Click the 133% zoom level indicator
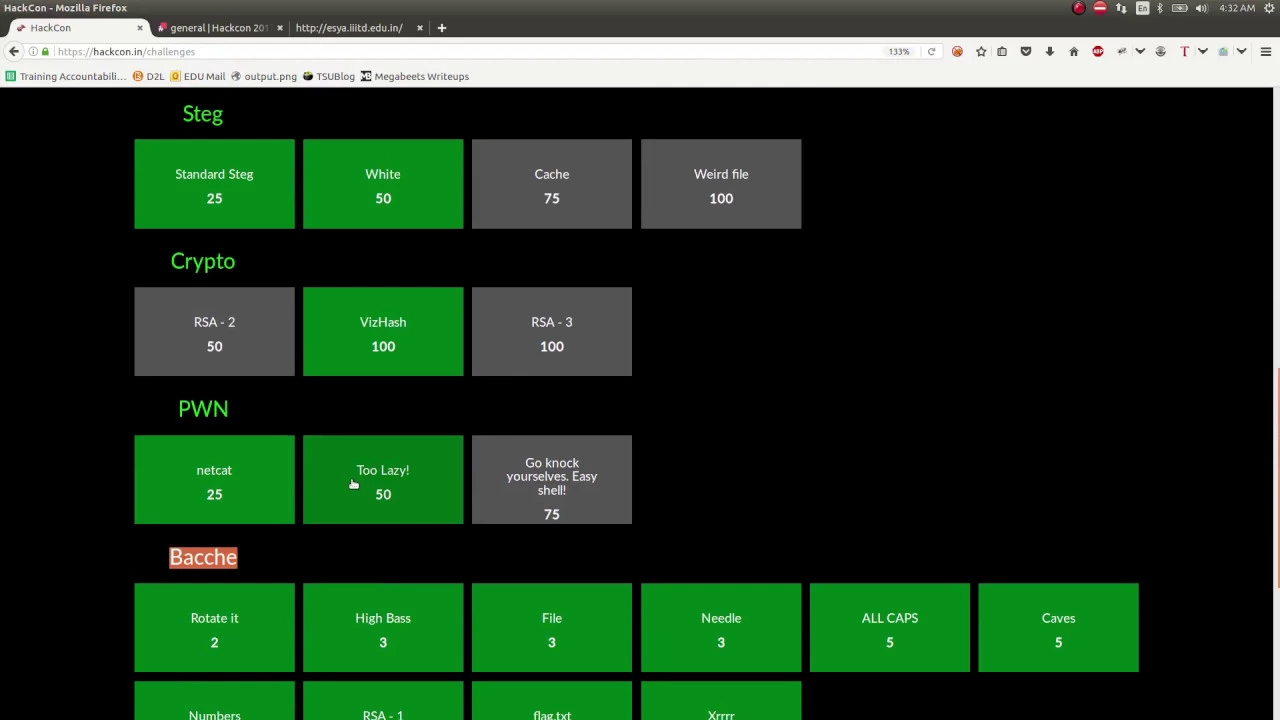The width and height of the screenshot is (1280, 720). click(x=899, y=52)
